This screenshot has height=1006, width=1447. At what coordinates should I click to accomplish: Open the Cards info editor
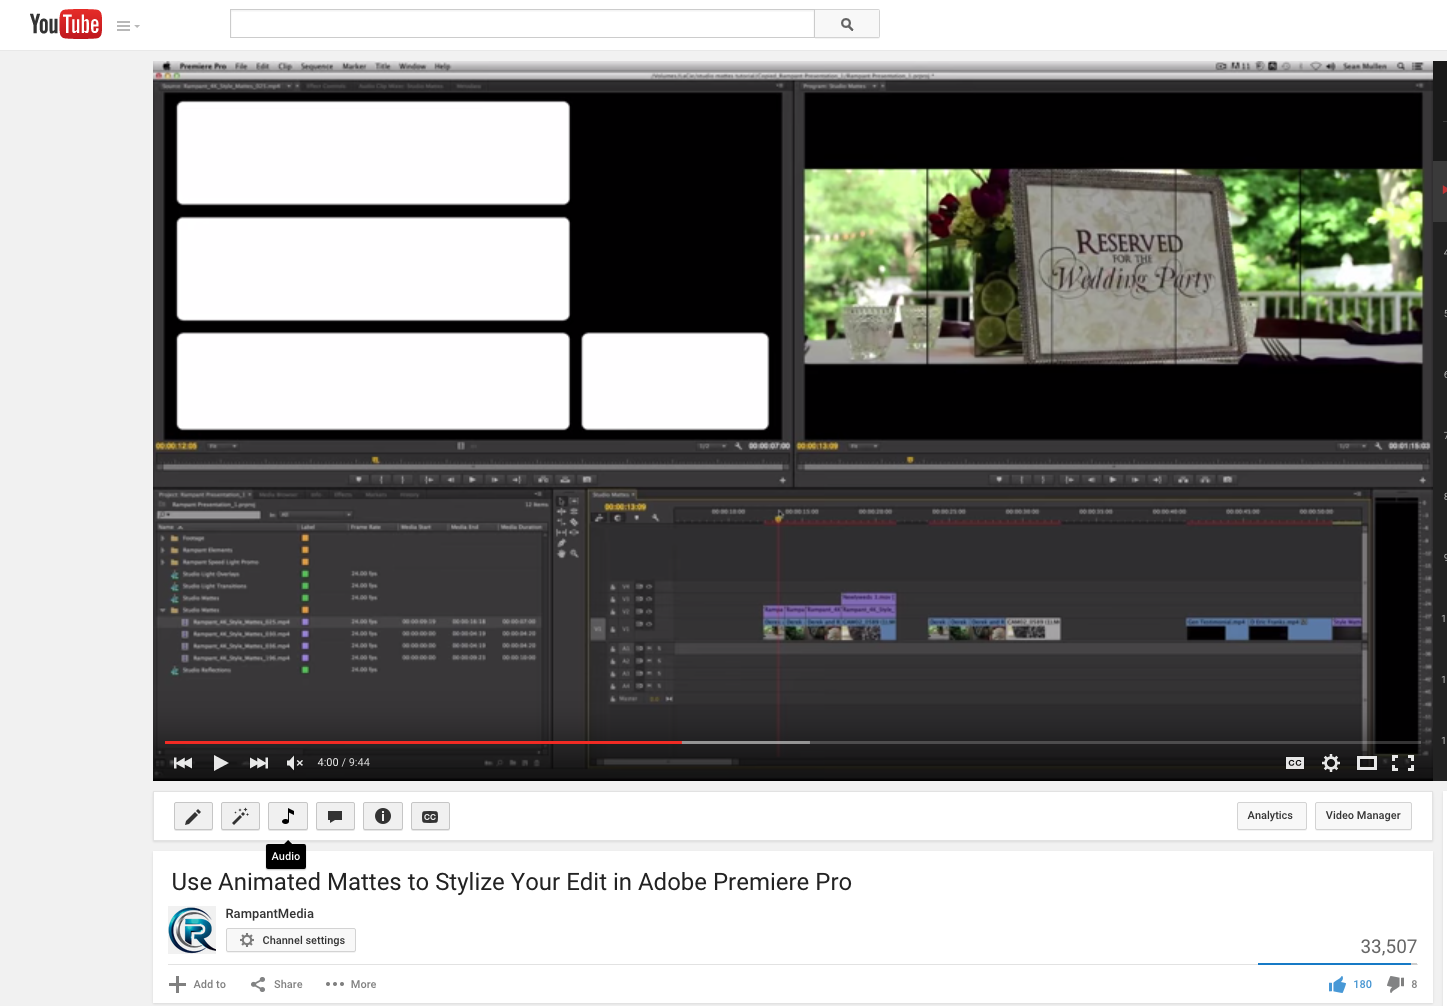click(383, 816)
